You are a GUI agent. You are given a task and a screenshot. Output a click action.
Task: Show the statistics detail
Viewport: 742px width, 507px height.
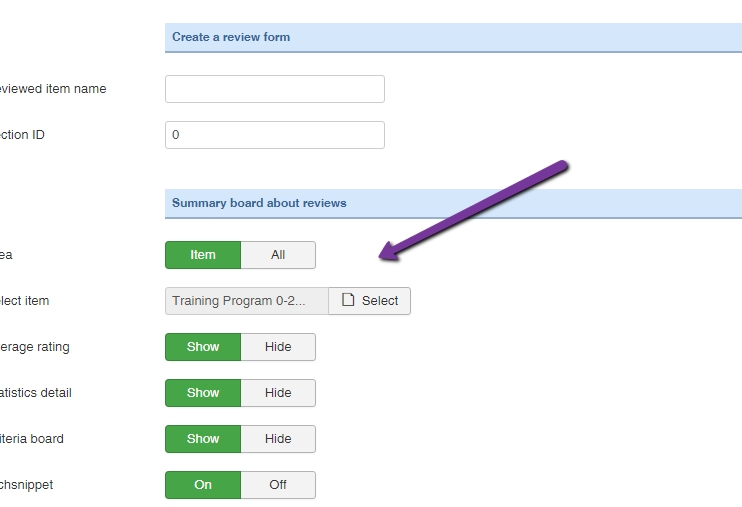tap(203, 393)
